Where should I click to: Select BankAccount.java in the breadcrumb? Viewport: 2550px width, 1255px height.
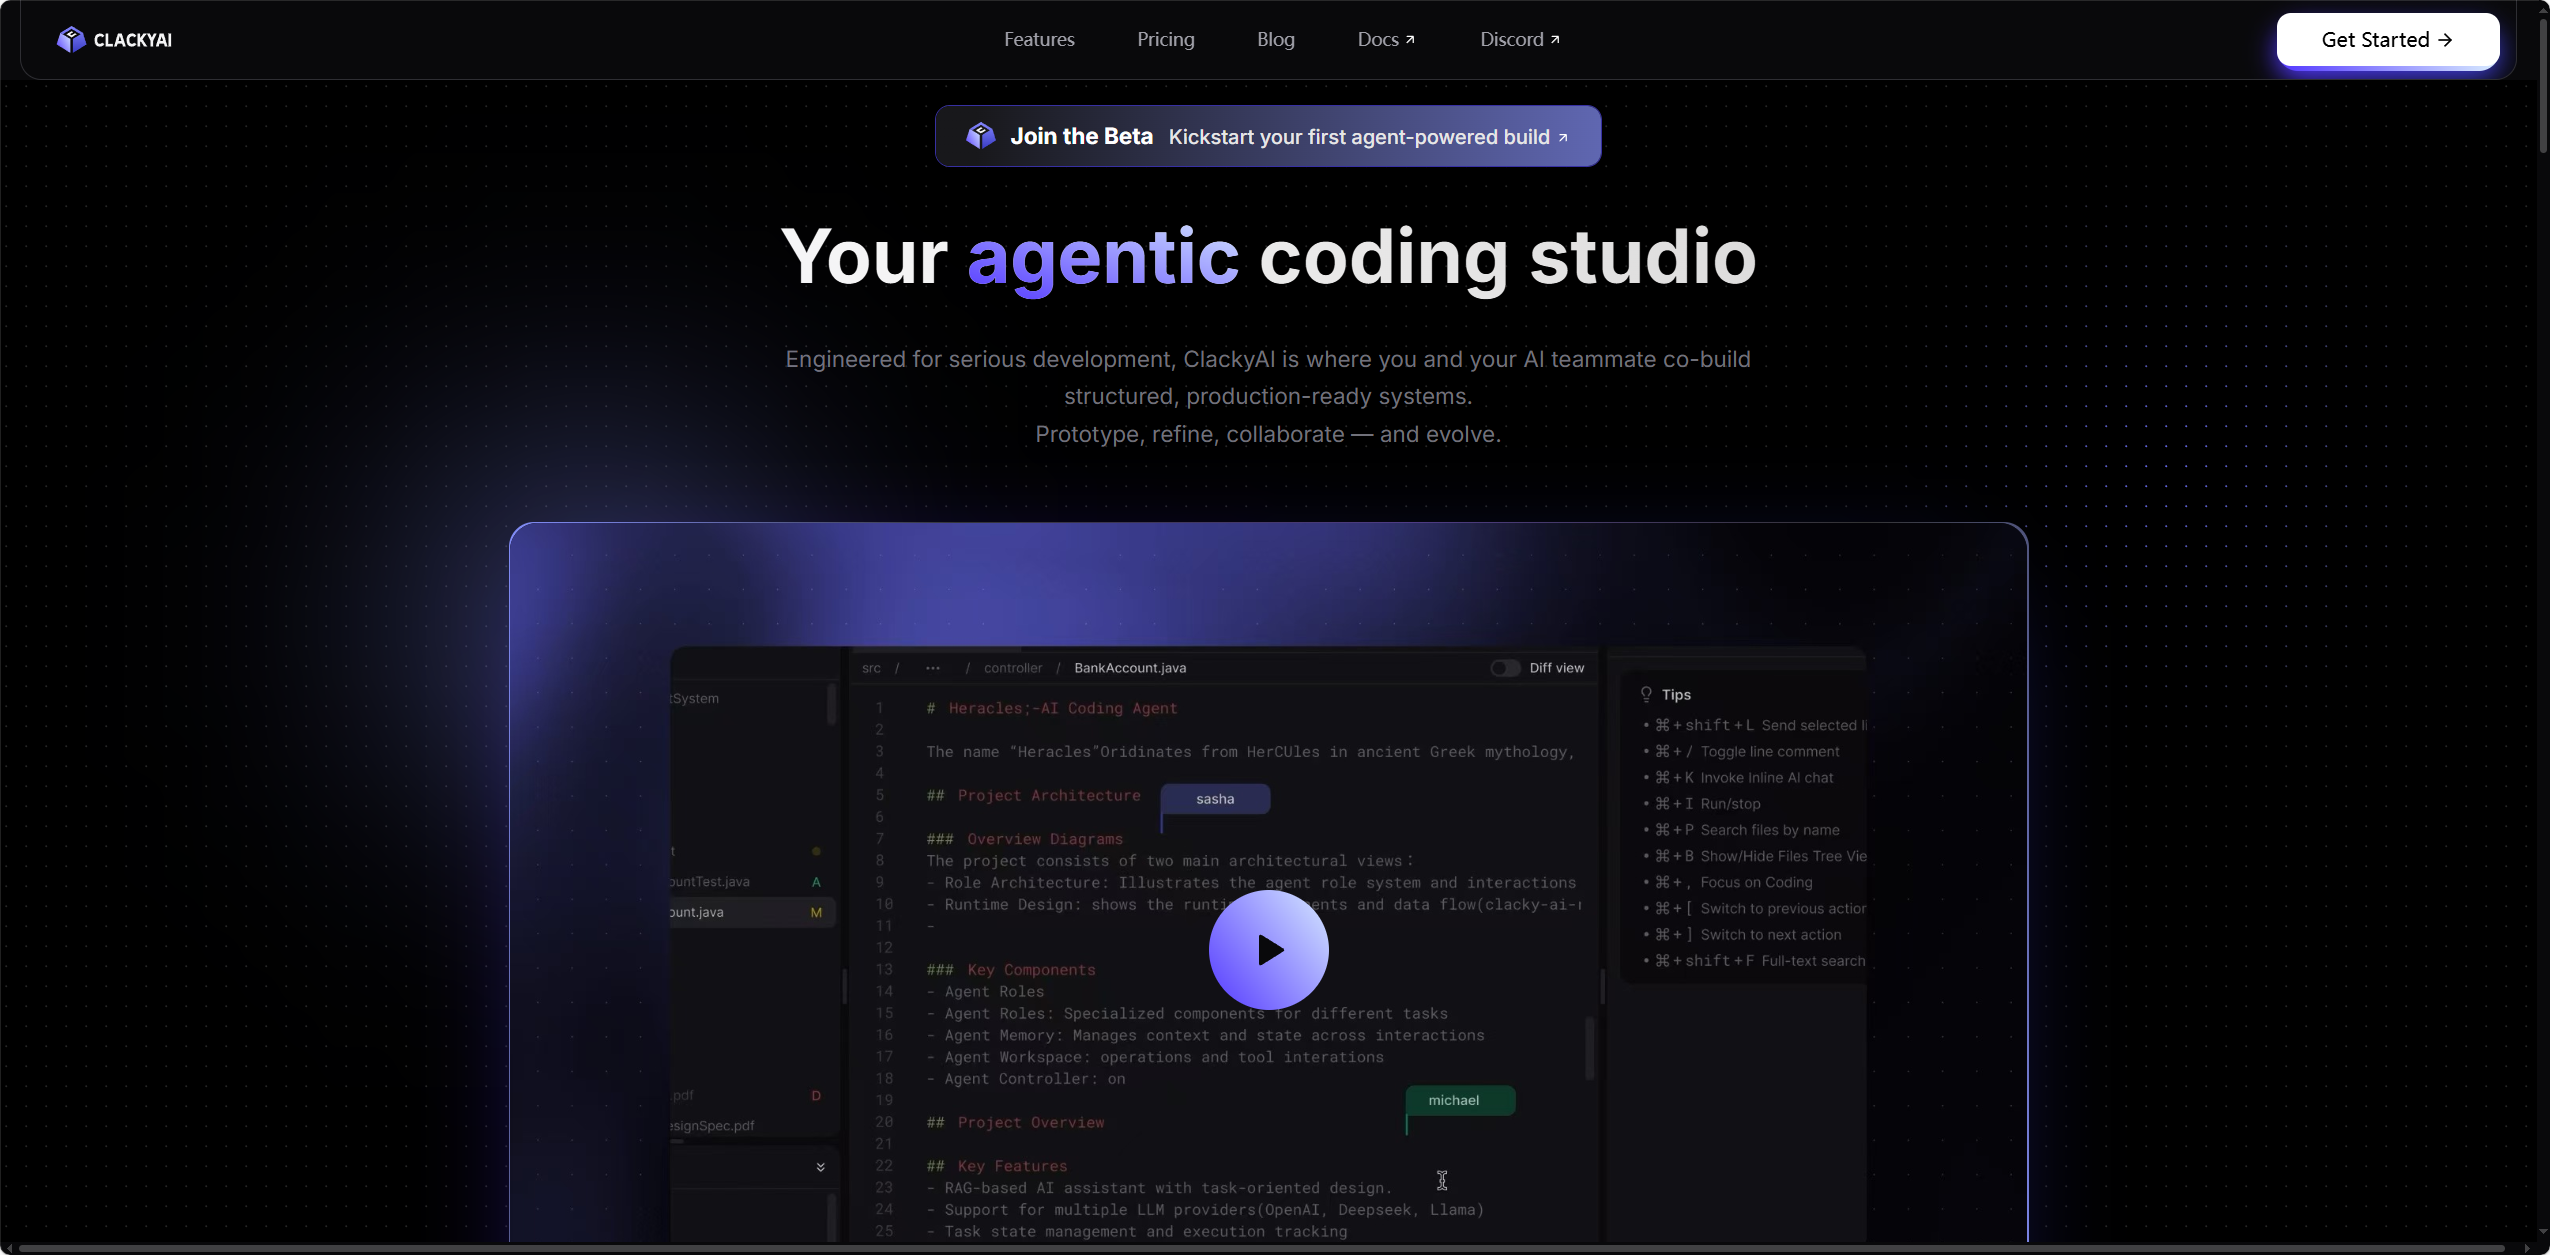tap(1130, 668)
